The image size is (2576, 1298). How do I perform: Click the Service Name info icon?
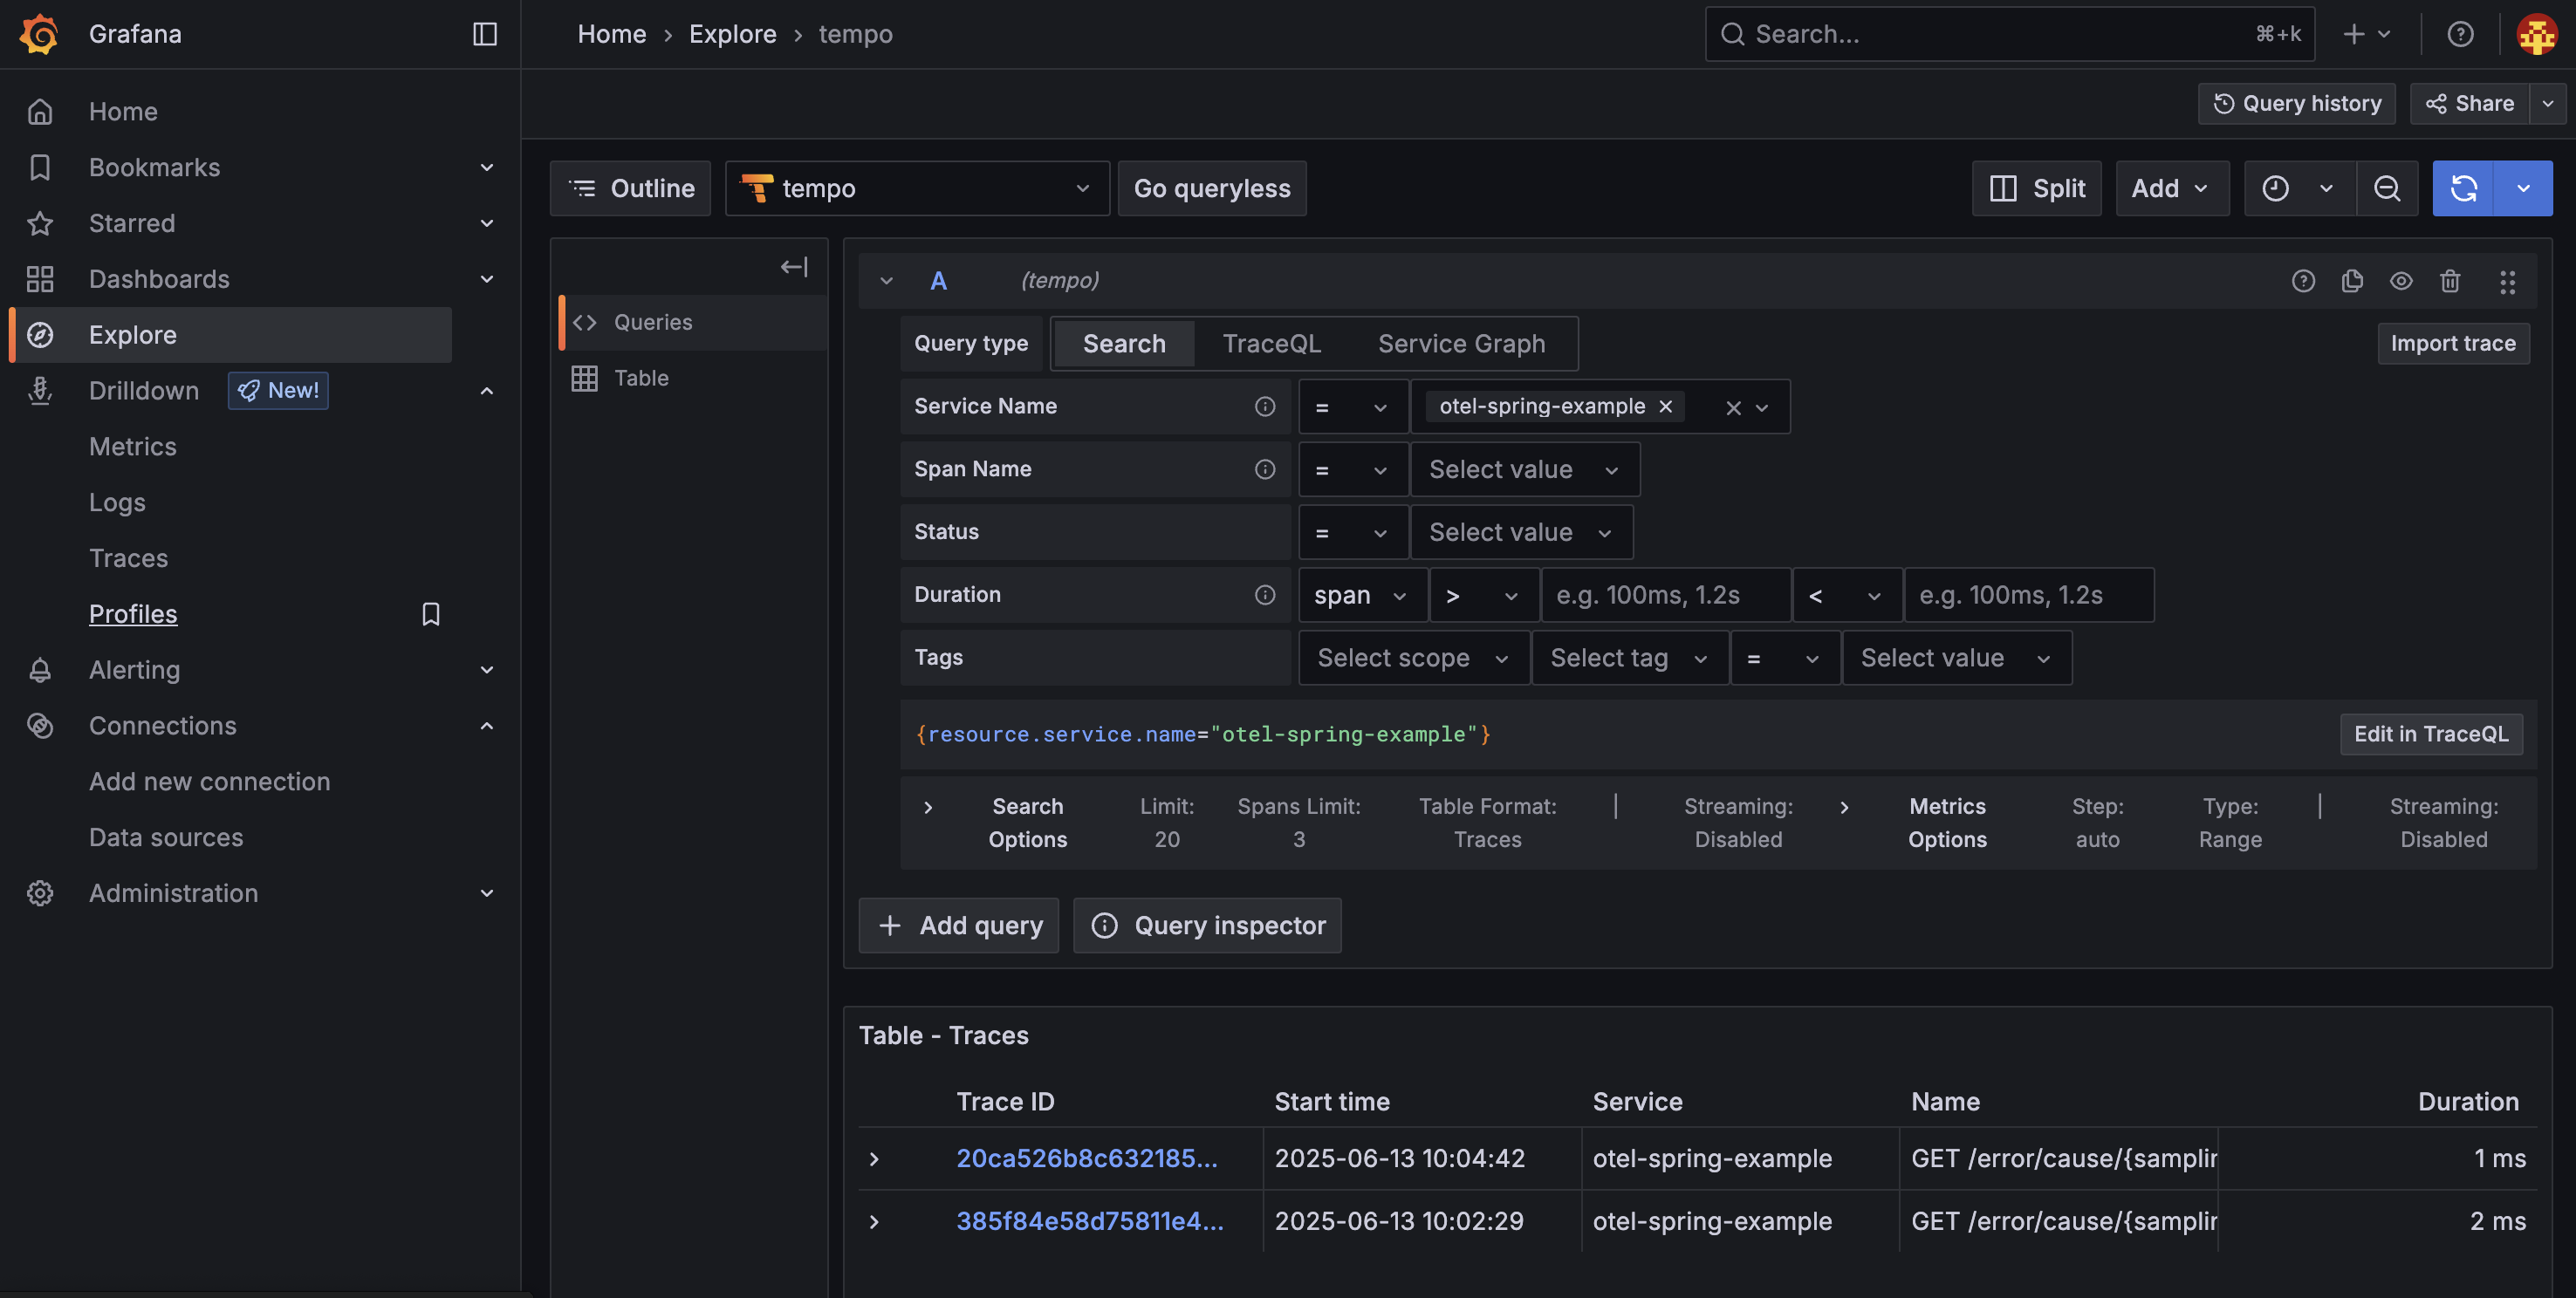(1265, 406)
